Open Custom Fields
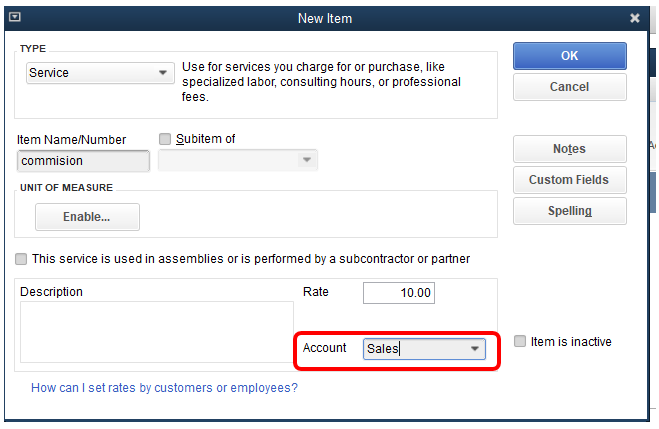659x429 pixels. (569, 180)
